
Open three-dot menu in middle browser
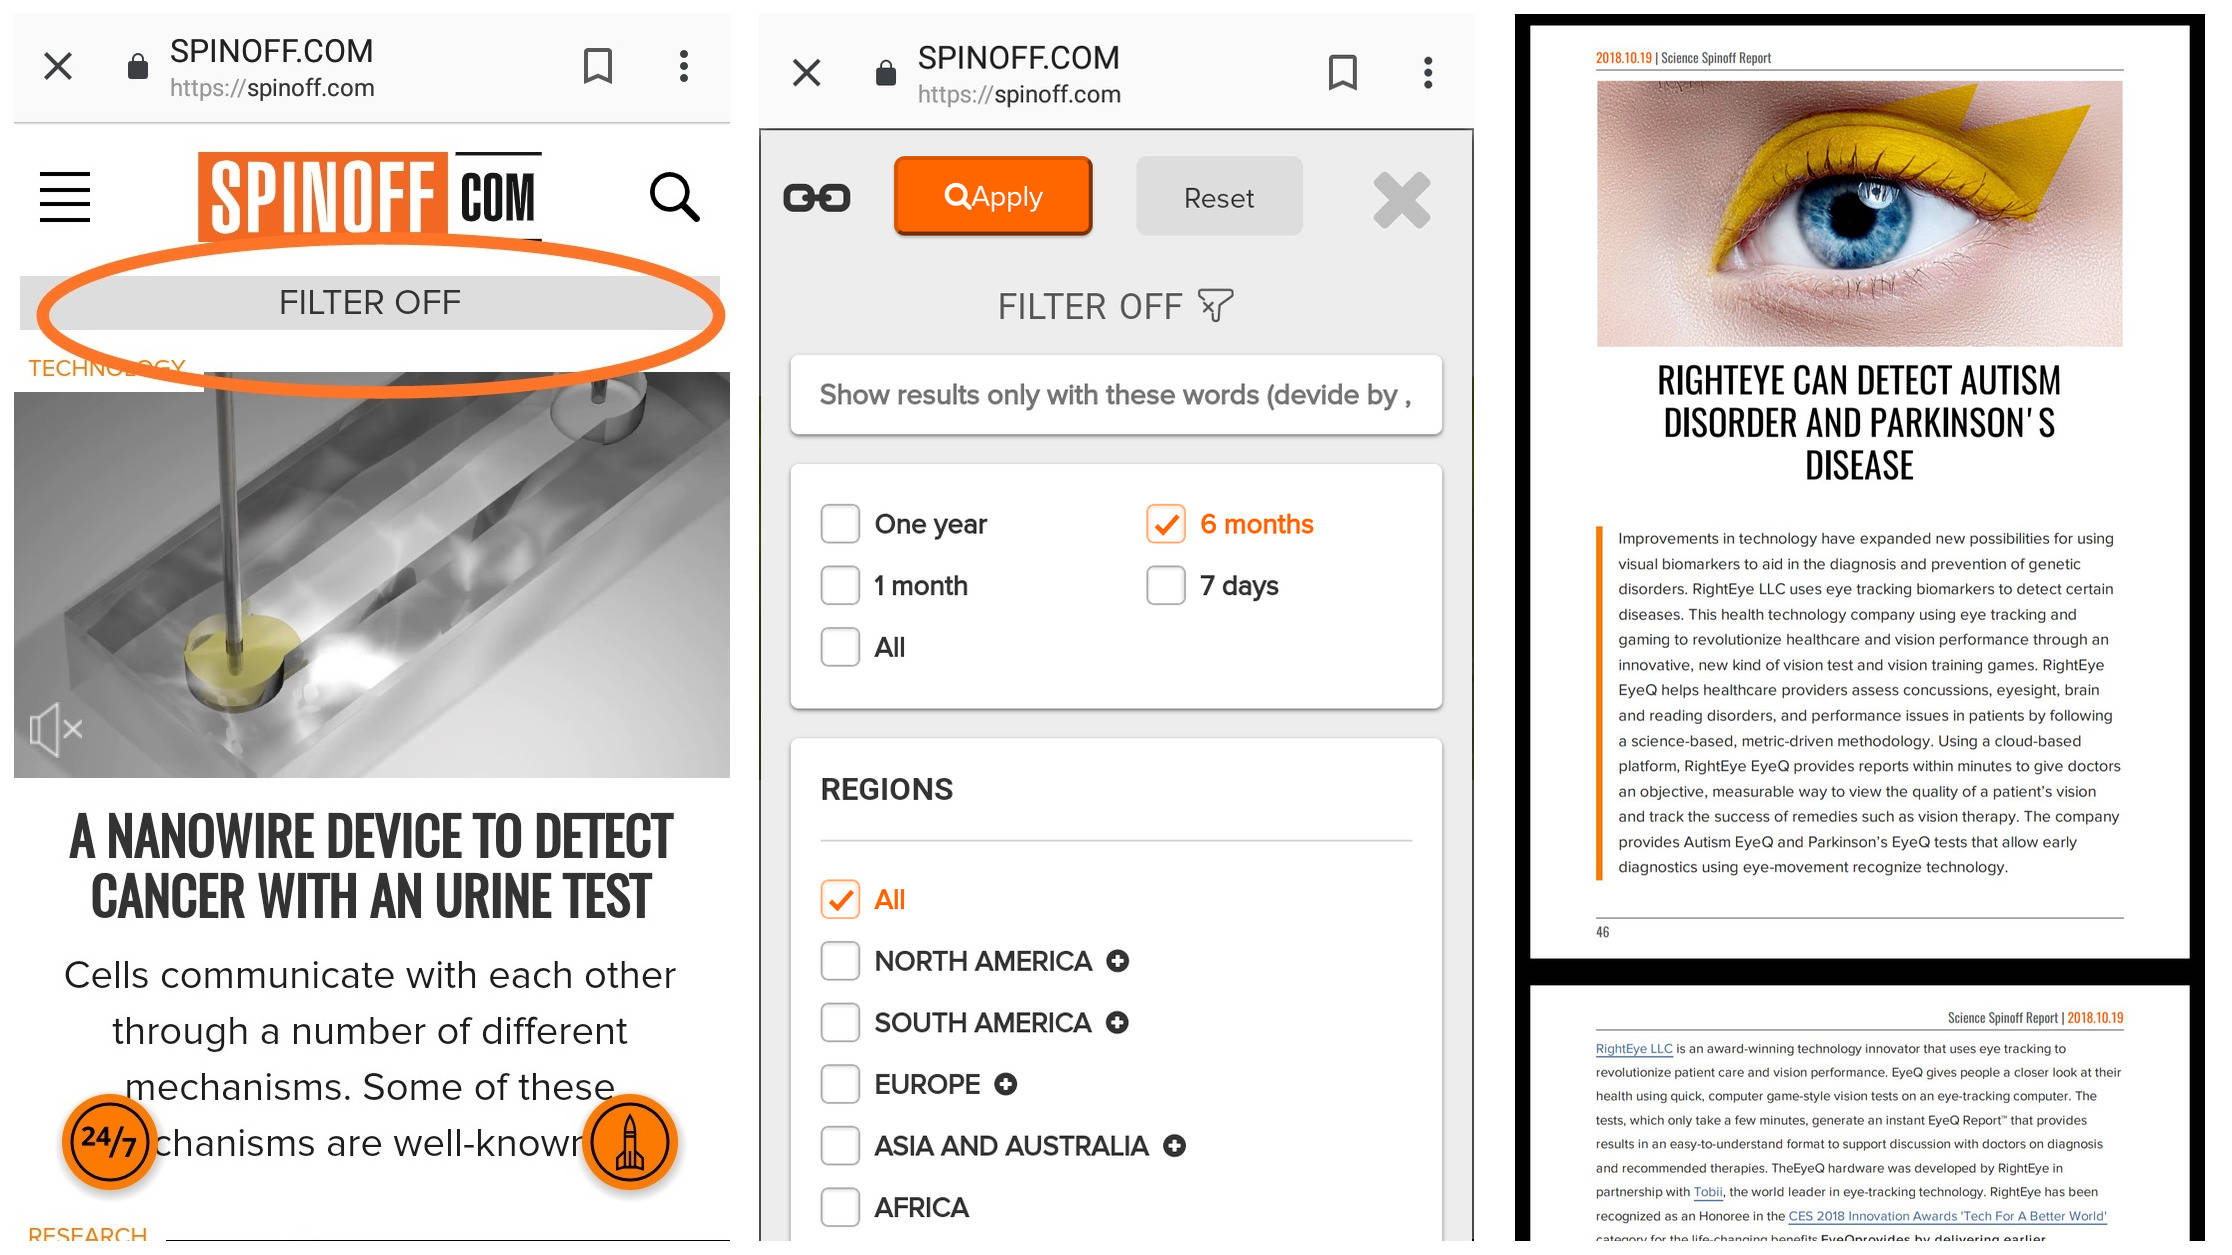[x=1428, y=73]
